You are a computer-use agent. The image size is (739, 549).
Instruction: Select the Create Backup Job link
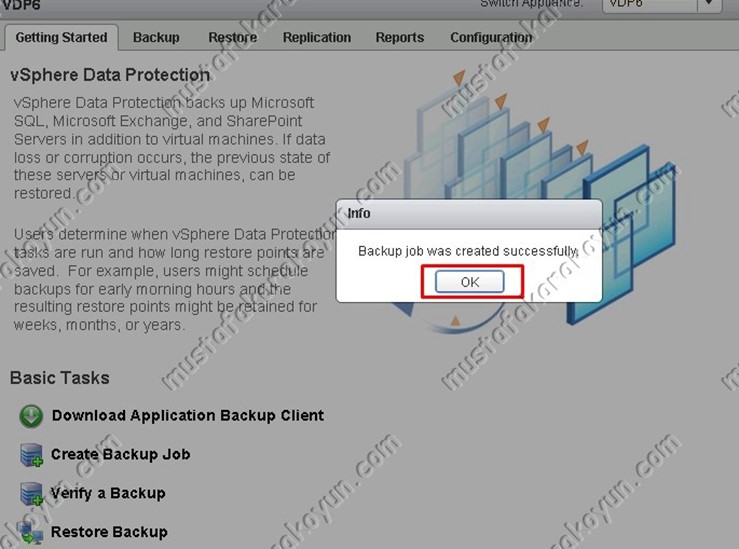(121, 454)
